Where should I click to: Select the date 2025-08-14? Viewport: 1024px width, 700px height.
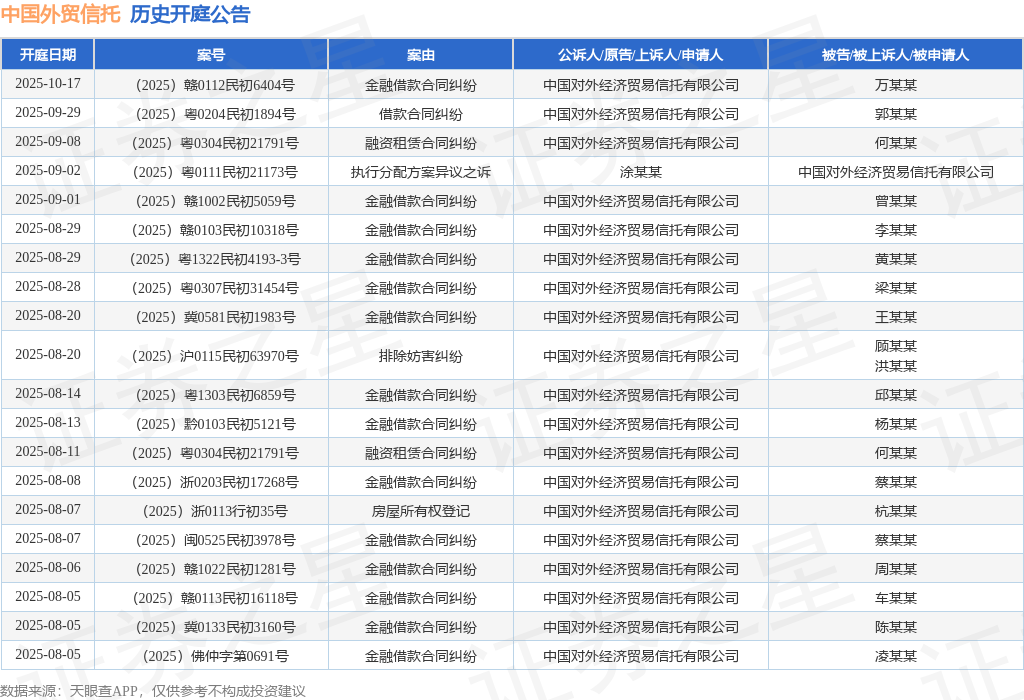click(x=48, y=393)
